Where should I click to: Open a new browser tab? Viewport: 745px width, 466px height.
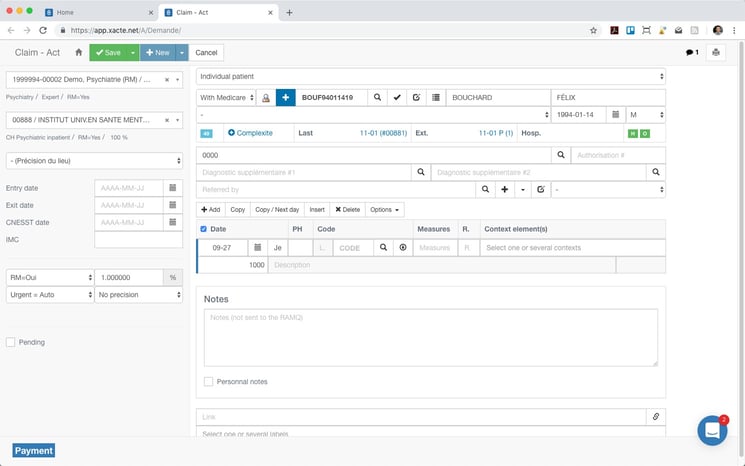point(289,12)
